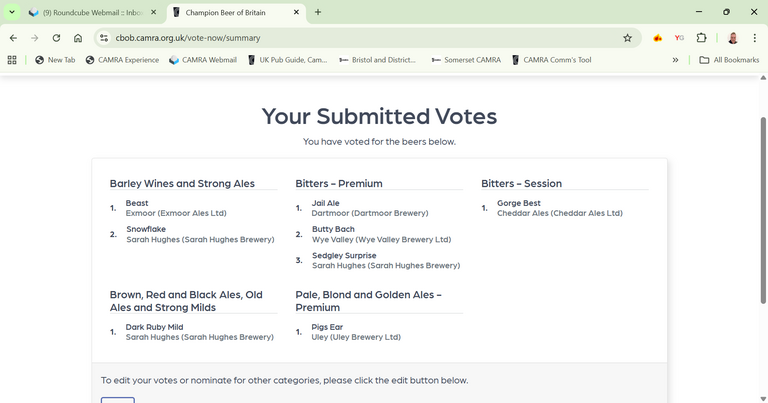Close the Champion Beer of Britain tab
Screen dimensions: 768x403
click(296, 13)
